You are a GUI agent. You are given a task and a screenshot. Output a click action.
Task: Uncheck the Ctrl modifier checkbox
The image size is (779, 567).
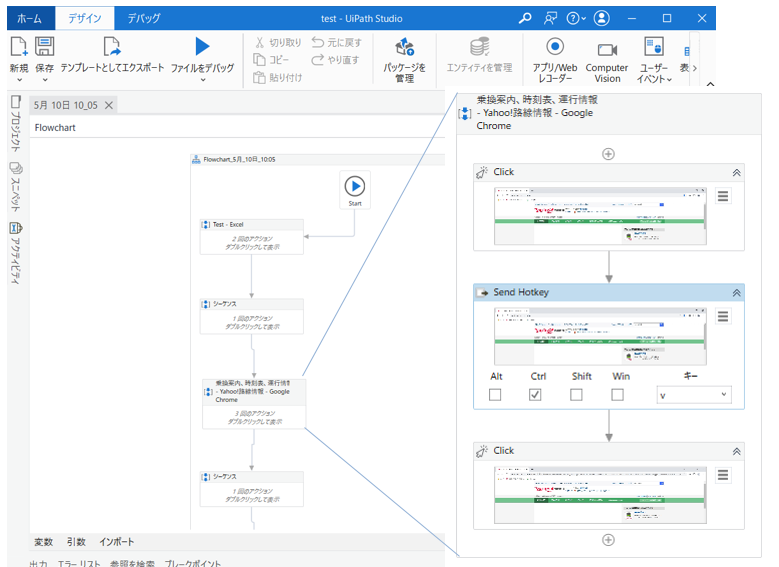click(535, 395)
